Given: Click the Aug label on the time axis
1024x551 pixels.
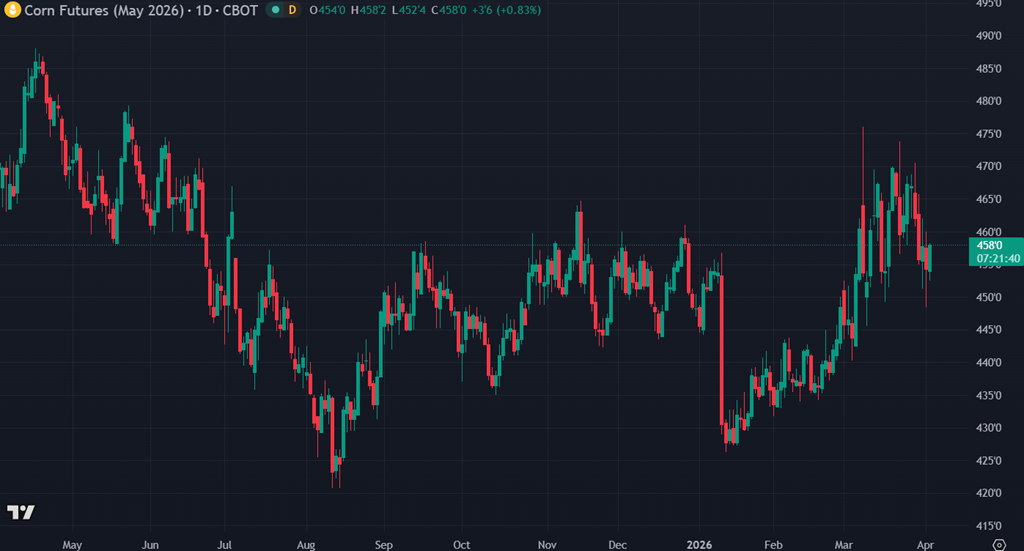Looking at the screenshot, I should pyautogui.click(x=307, y=545).
